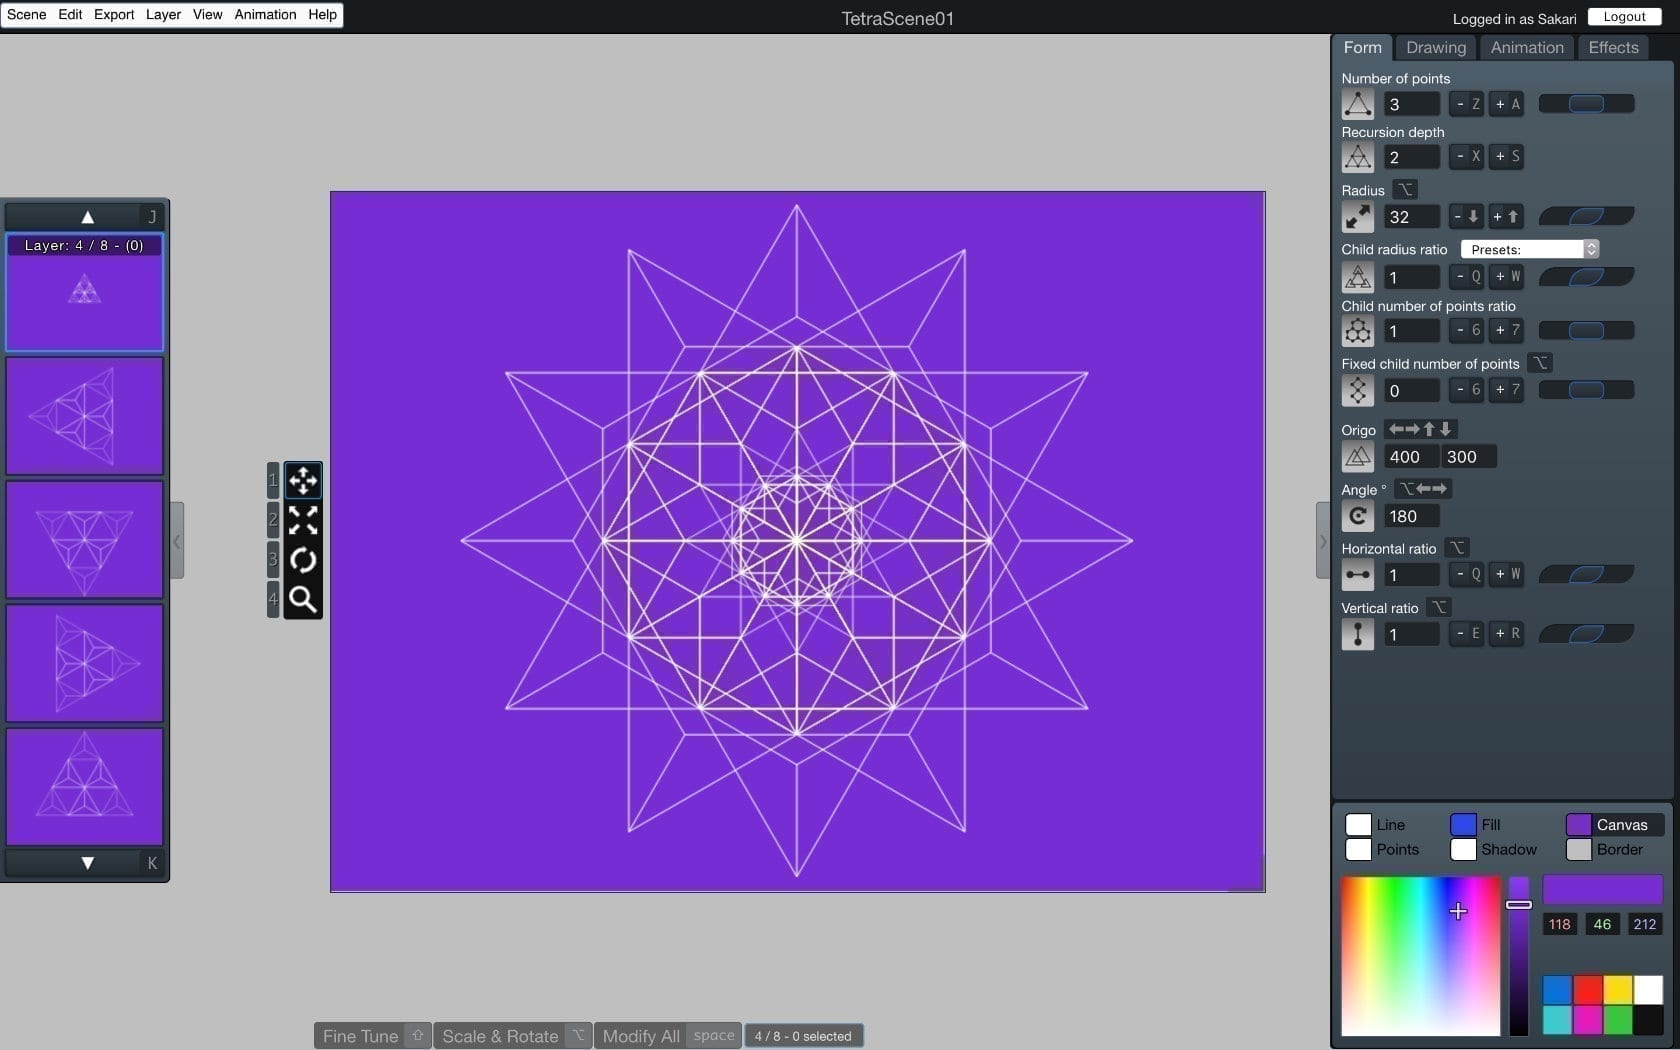
Task: Open the Scene menu
Action: [26, 15]
